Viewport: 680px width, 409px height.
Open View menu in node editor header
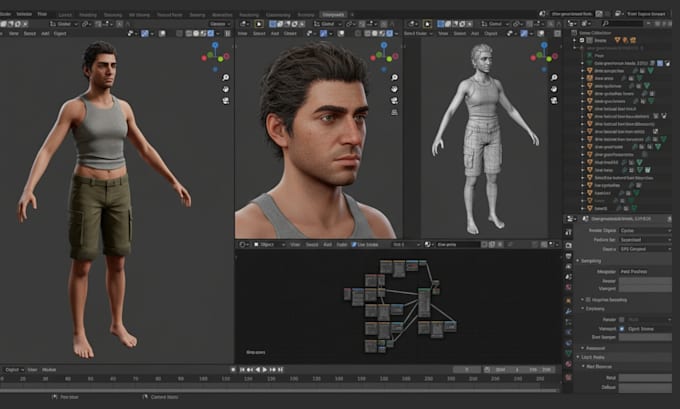pos(295,245)
